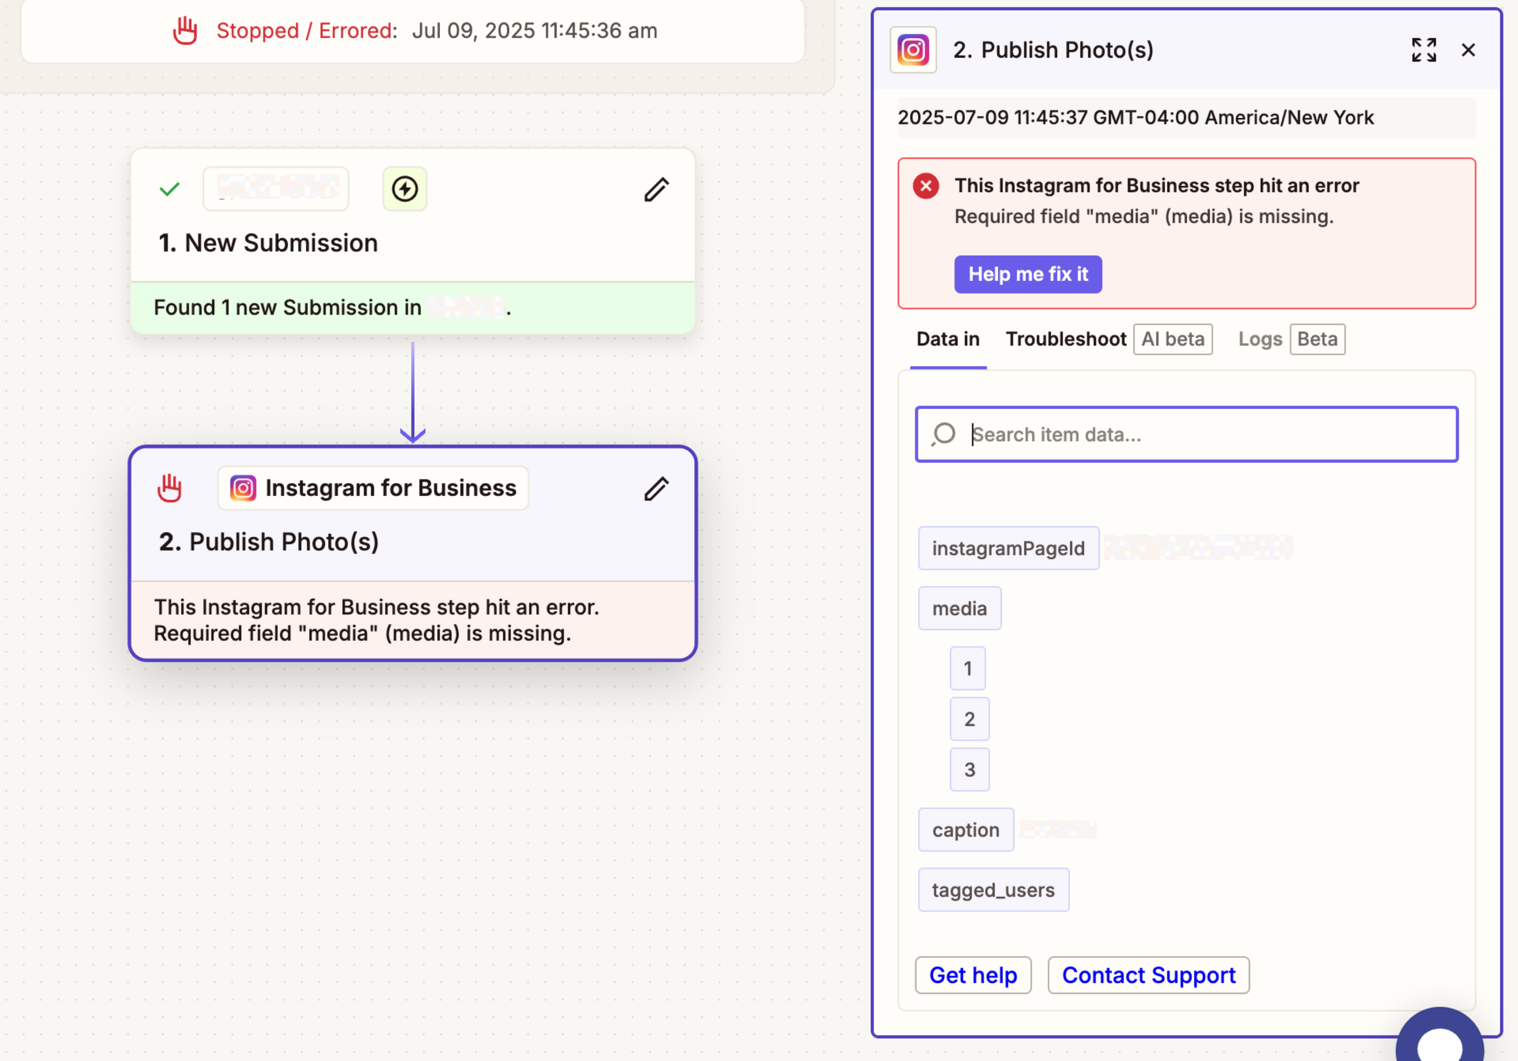Edit step 2 Publish Photo(s) with pencil
The width and height of the screenshot is (1518, 1061).
[x=656, y=488]
